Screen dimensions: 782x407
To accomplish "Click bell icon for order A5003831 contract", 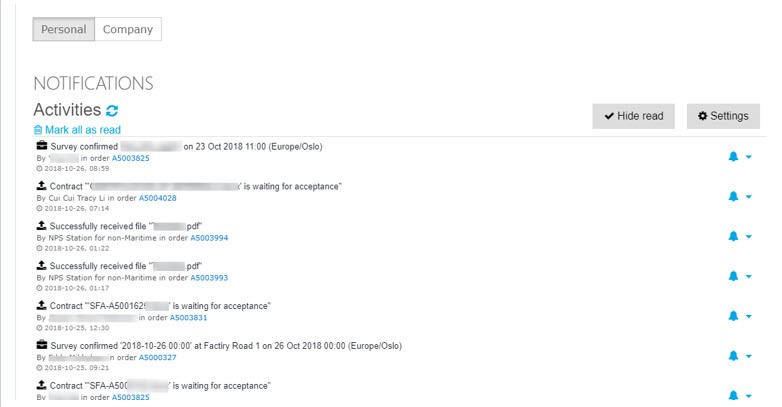I will pyautogui.click(x=733, y=316).
